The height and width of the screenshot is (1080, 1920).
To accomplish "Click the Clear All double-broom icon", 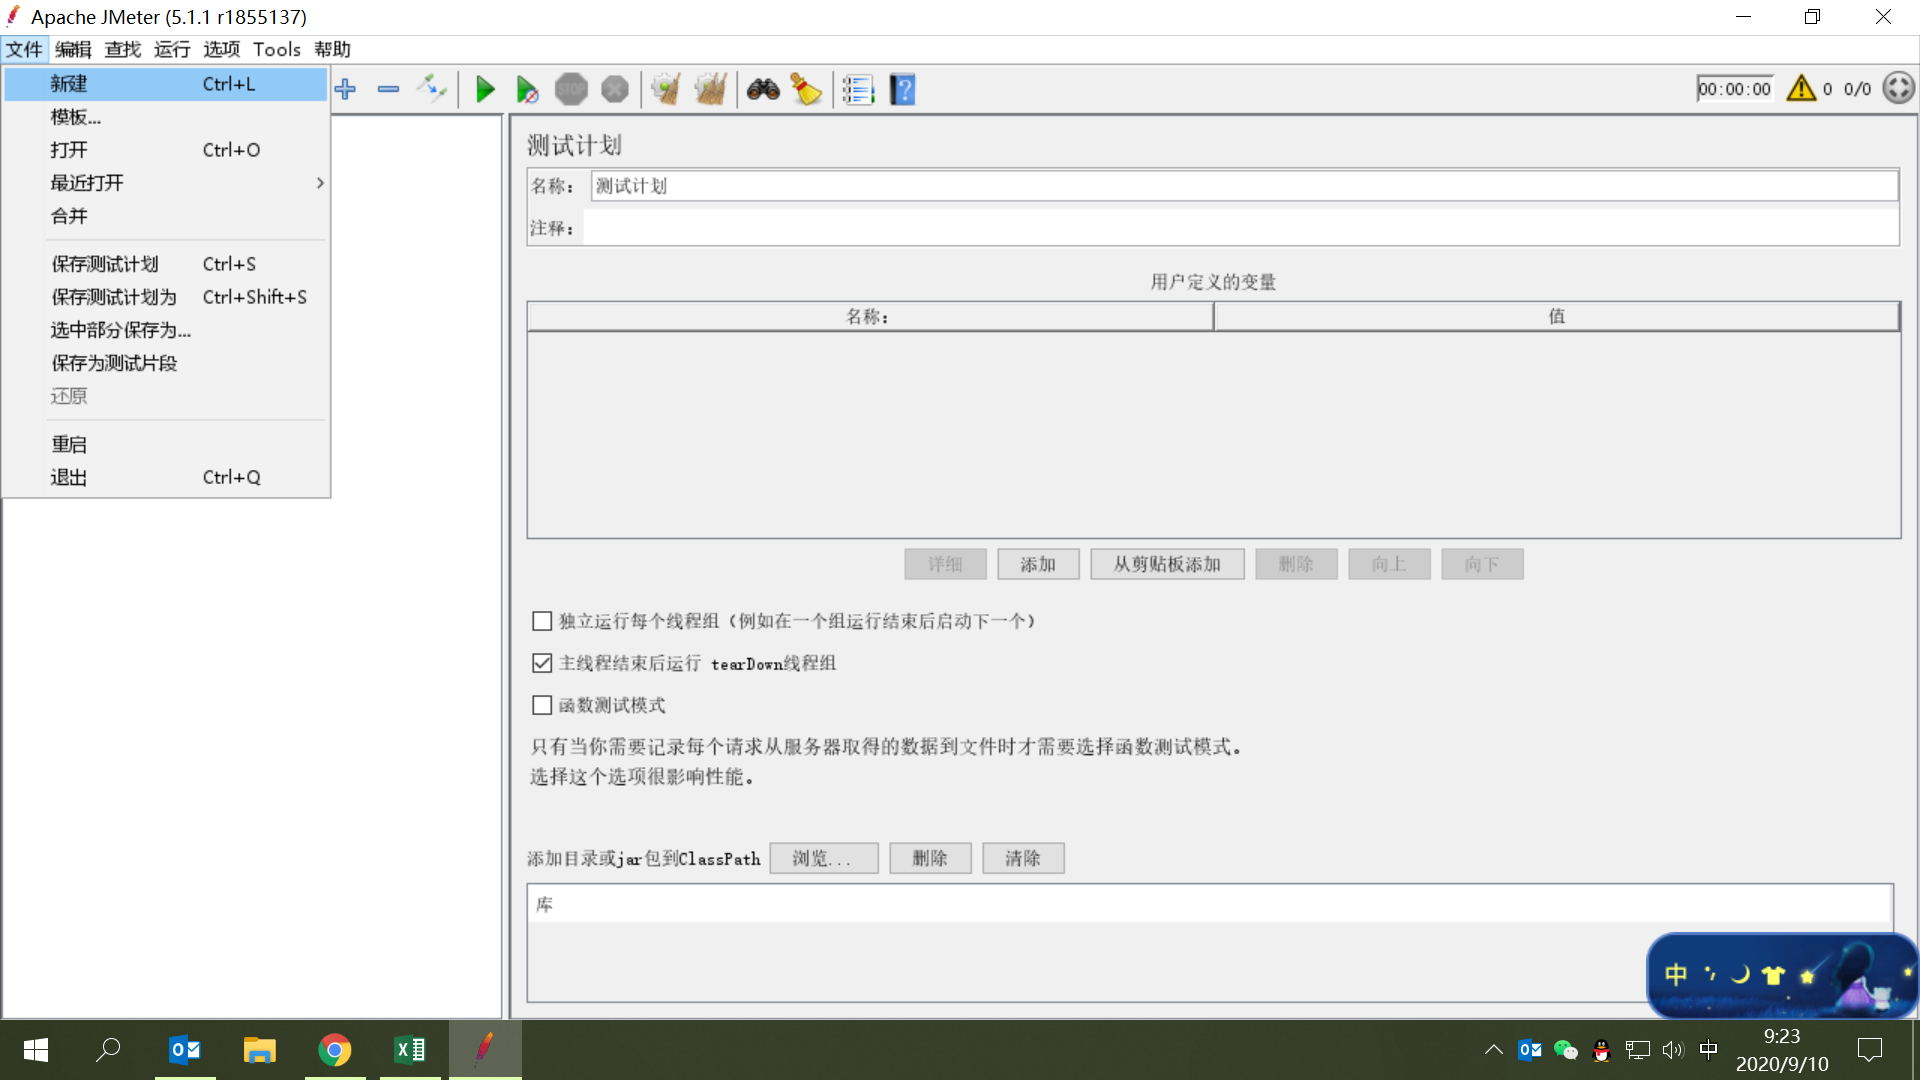I will [710, 90].
